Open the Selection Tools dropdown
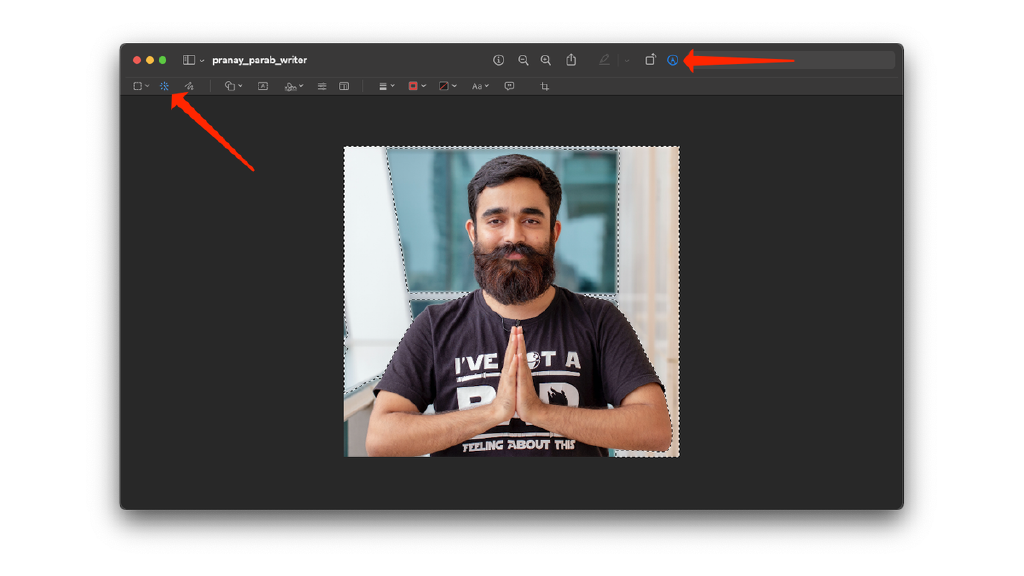Screen dimensions: 1024x576 coord(141,86)
